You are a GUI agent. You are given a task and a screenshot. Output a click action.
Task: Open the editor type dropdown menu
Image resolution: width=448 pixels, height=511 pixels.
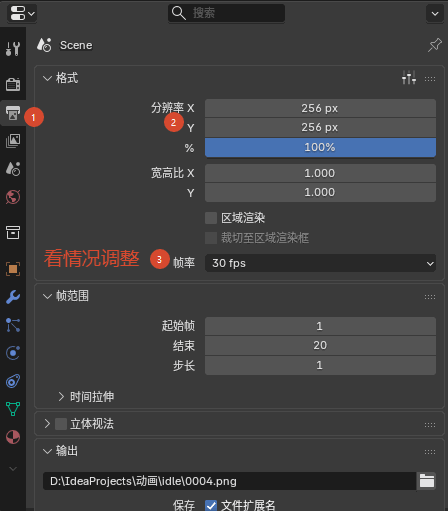pyautogui.click(x=22, y=13)
